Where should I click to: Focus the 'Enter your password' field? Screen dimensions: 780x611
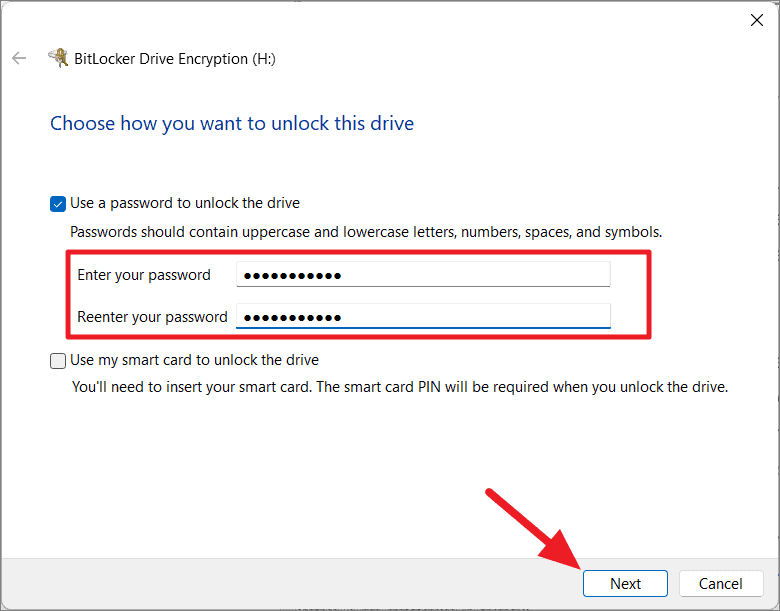[x=423, y=275]
